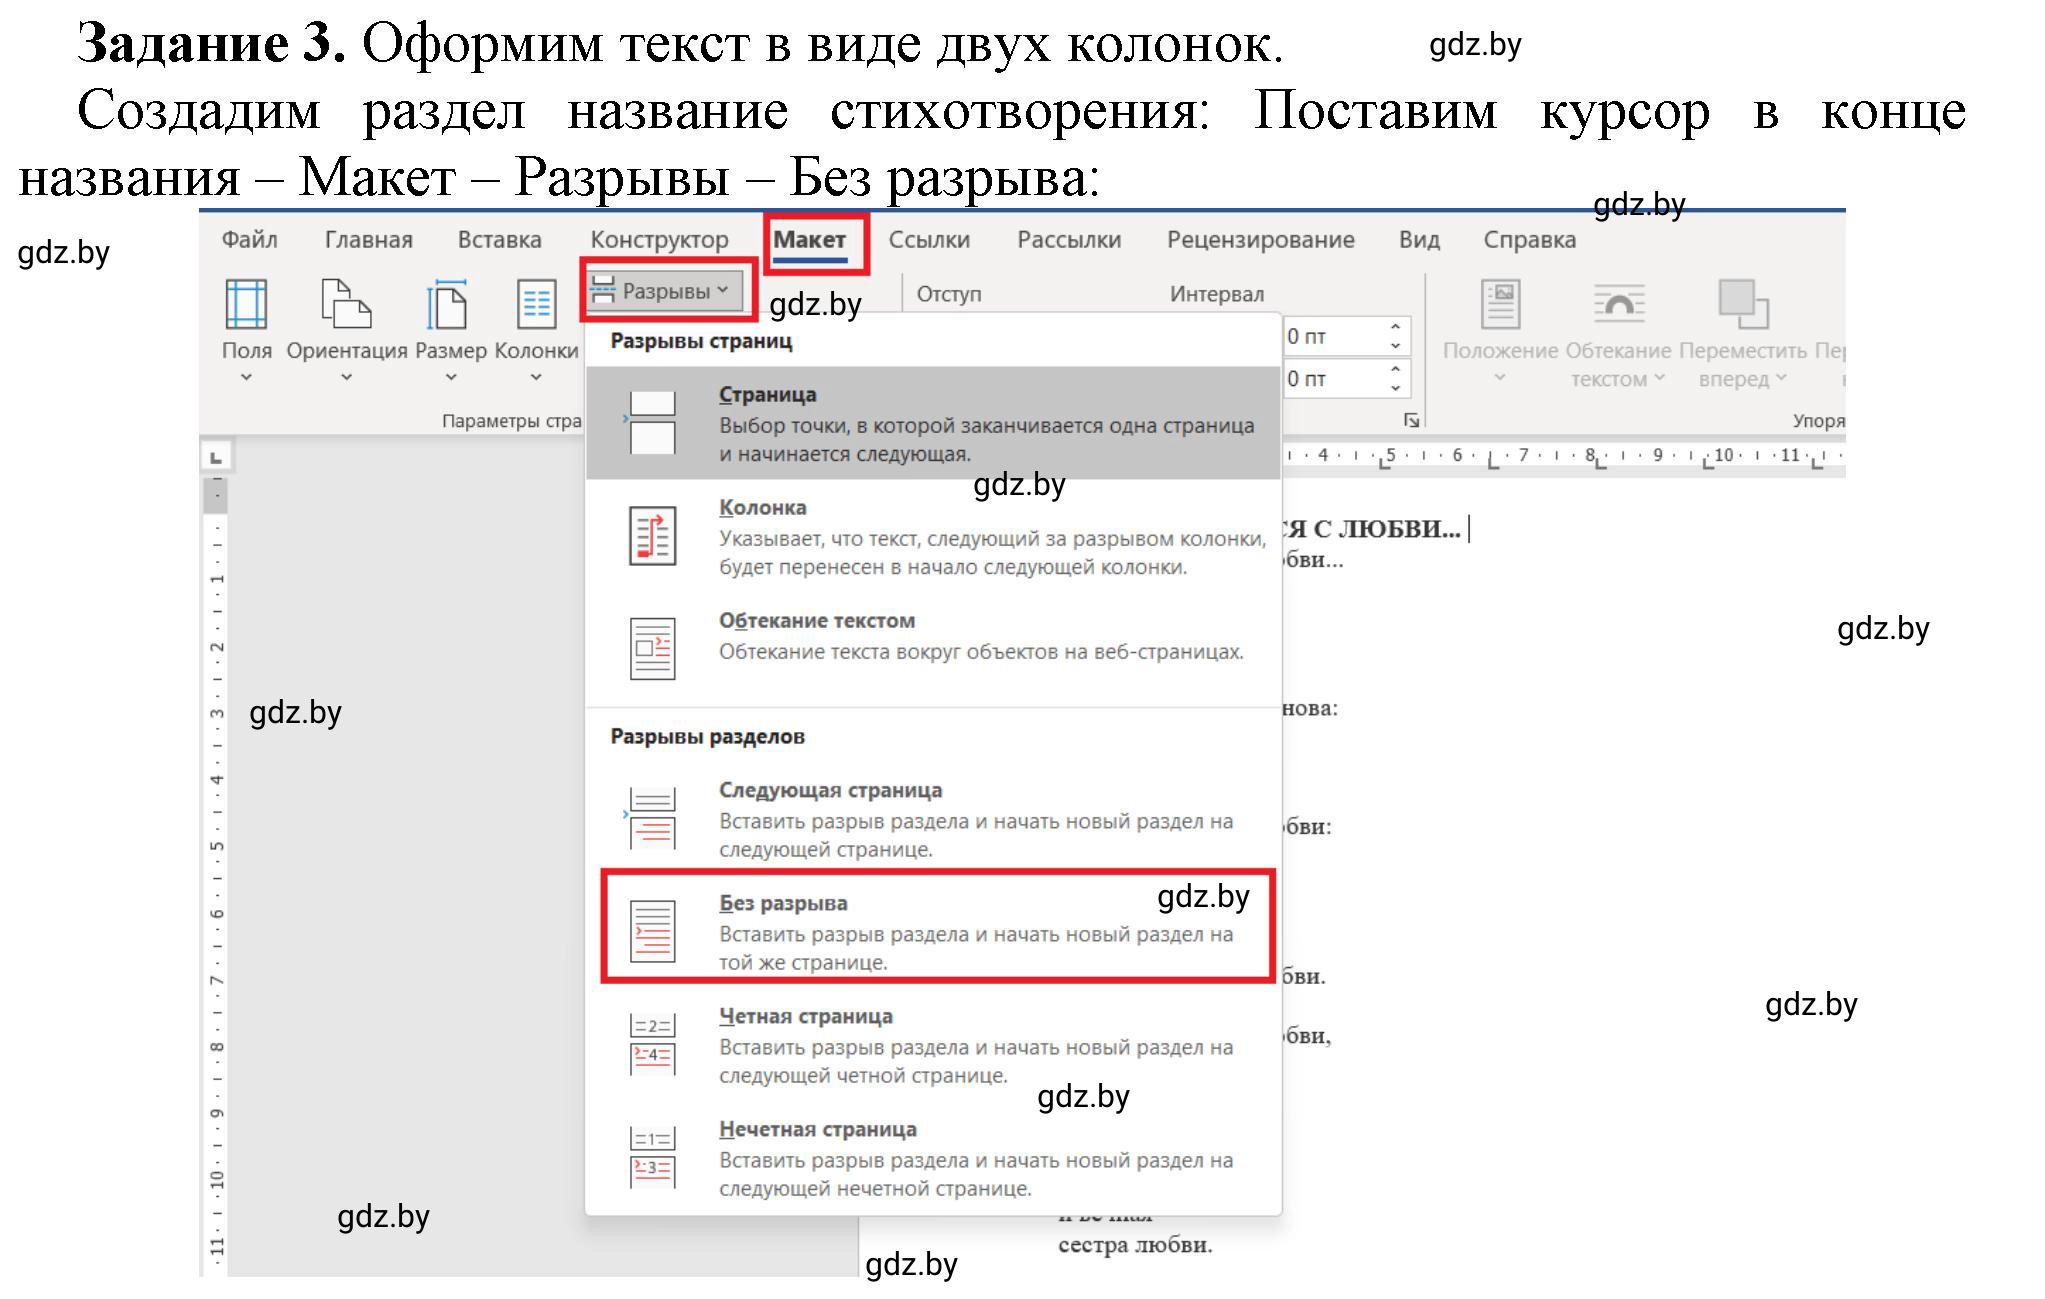
Task: Increase the upper 0 пт interval value
Action: click(1395, 327)
